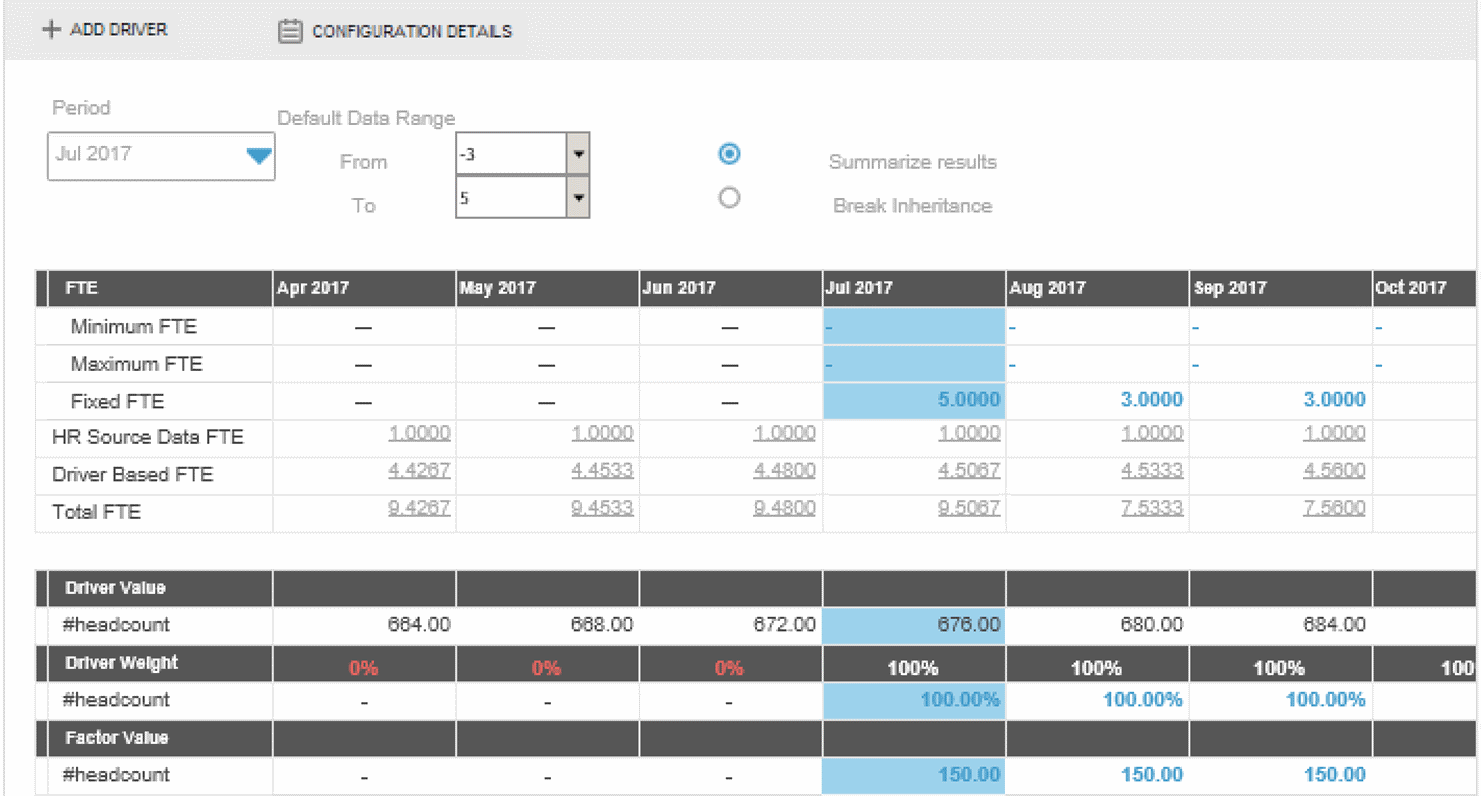The image size is (1481, 796).
Task: Open Driver Based FTE value 4.4533
Action: pos(602,471)
